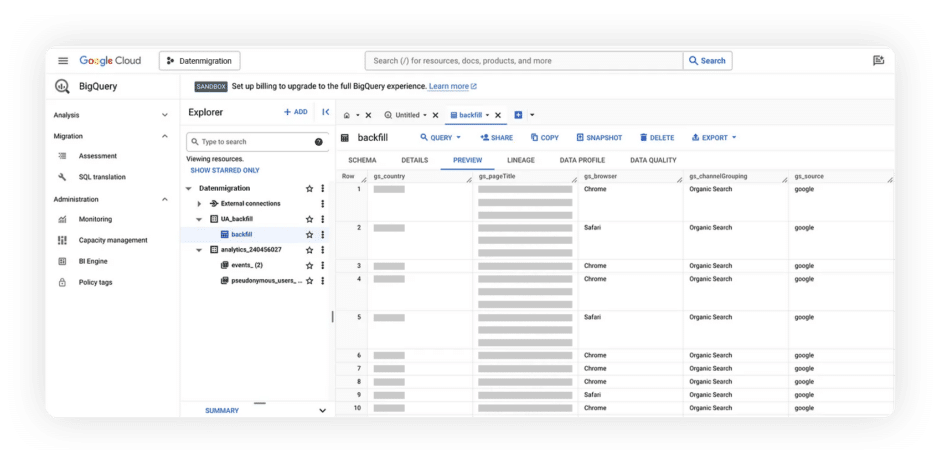Collapse the analytics_240456027 dataset
This screenshot has width=940, height=461.
pos(199,250)
